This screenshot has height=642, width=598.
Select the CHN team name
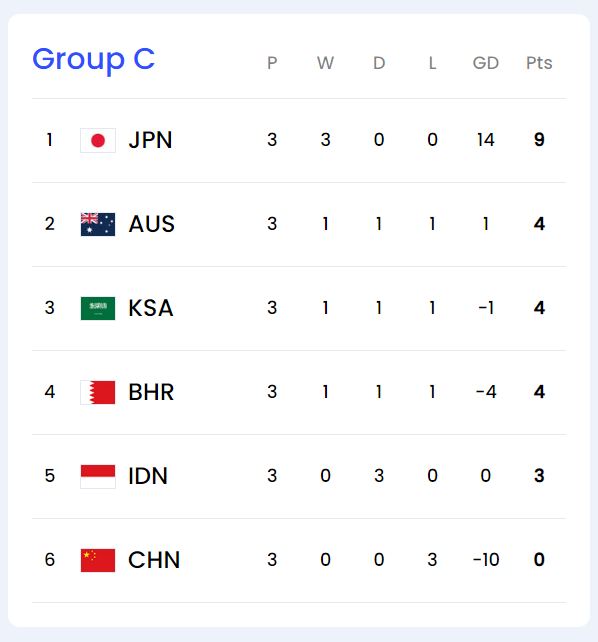(154, 560)
